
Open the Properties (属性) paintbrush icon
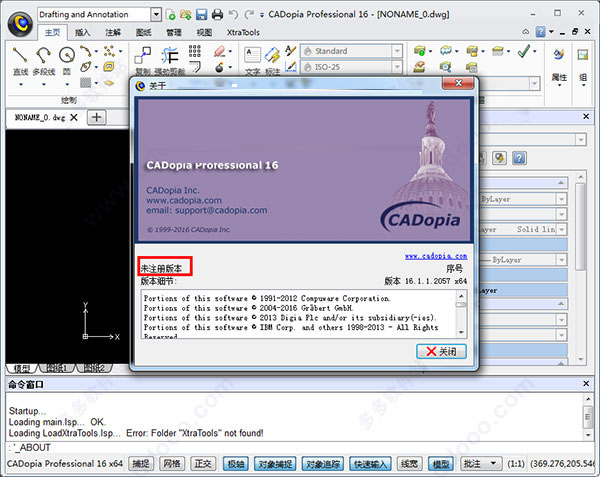pos(559,55)
